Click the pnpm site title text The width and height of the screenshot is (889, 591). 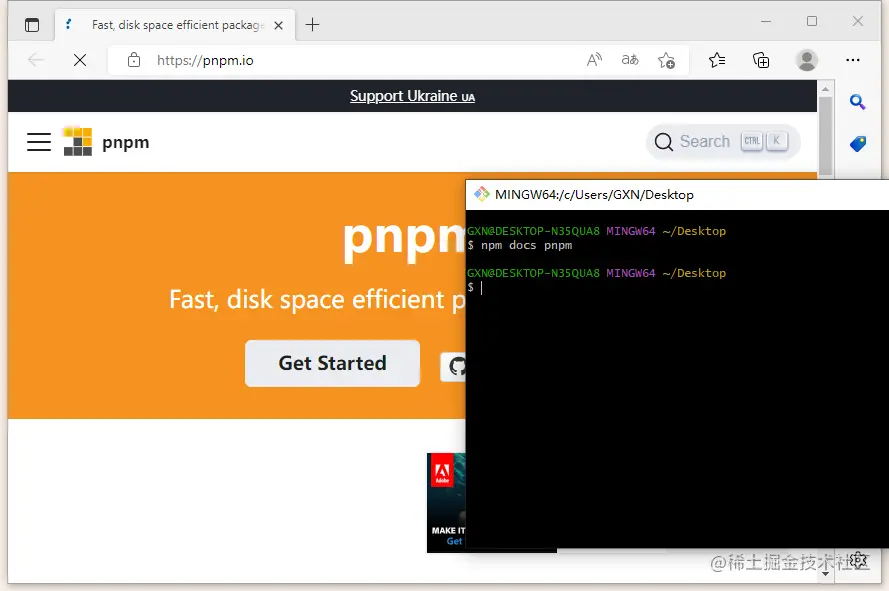click(x=125, y=142)
